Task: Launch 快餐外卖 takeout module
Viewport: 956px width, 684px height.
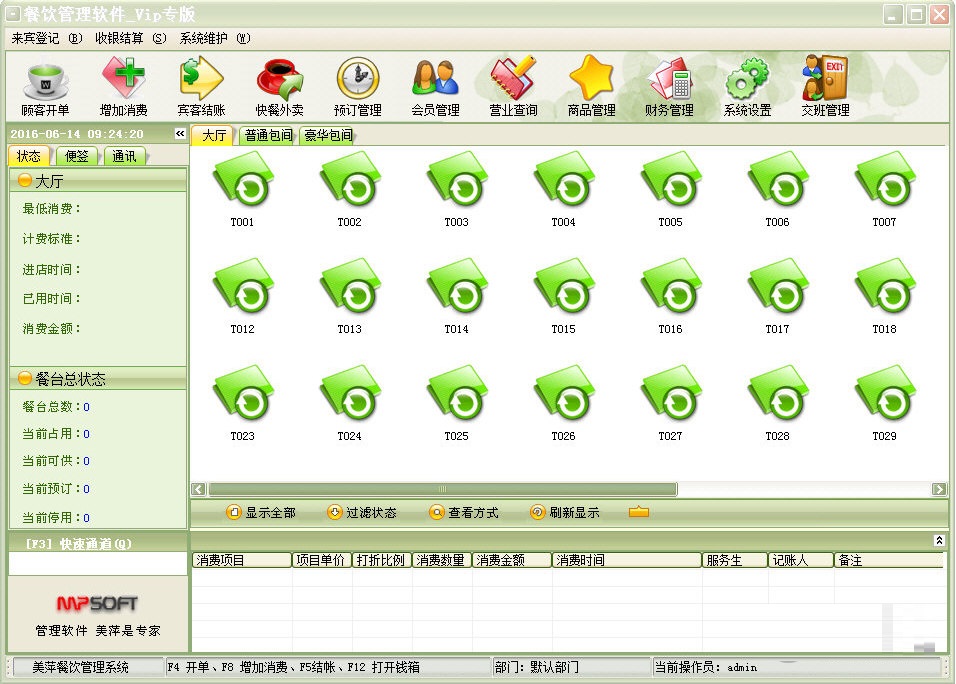Action: [x=279, y=87]
